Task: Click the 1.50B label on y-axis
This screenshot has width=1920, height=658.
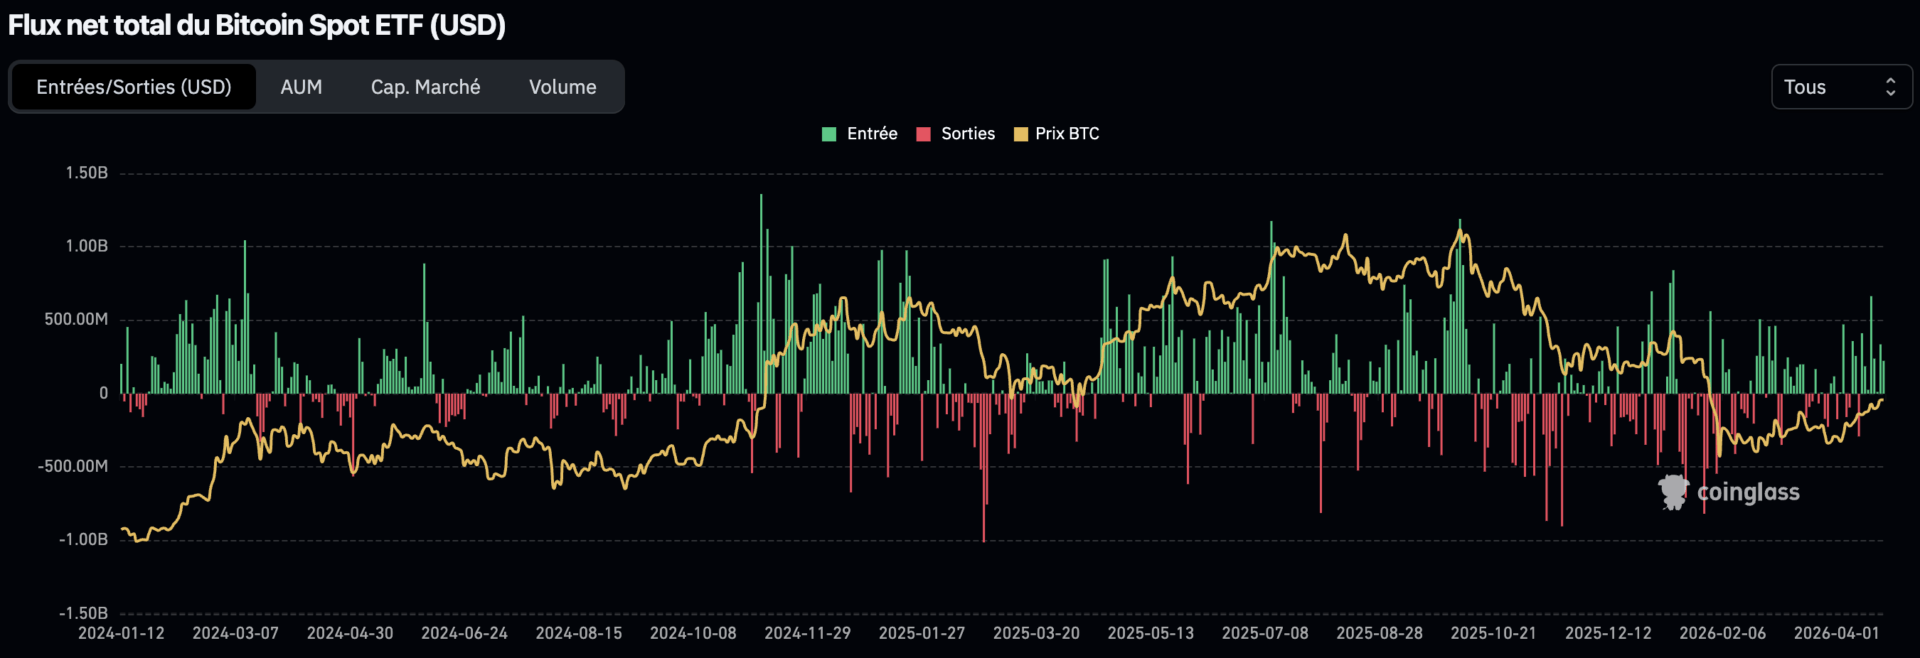Action: point(87,173)
